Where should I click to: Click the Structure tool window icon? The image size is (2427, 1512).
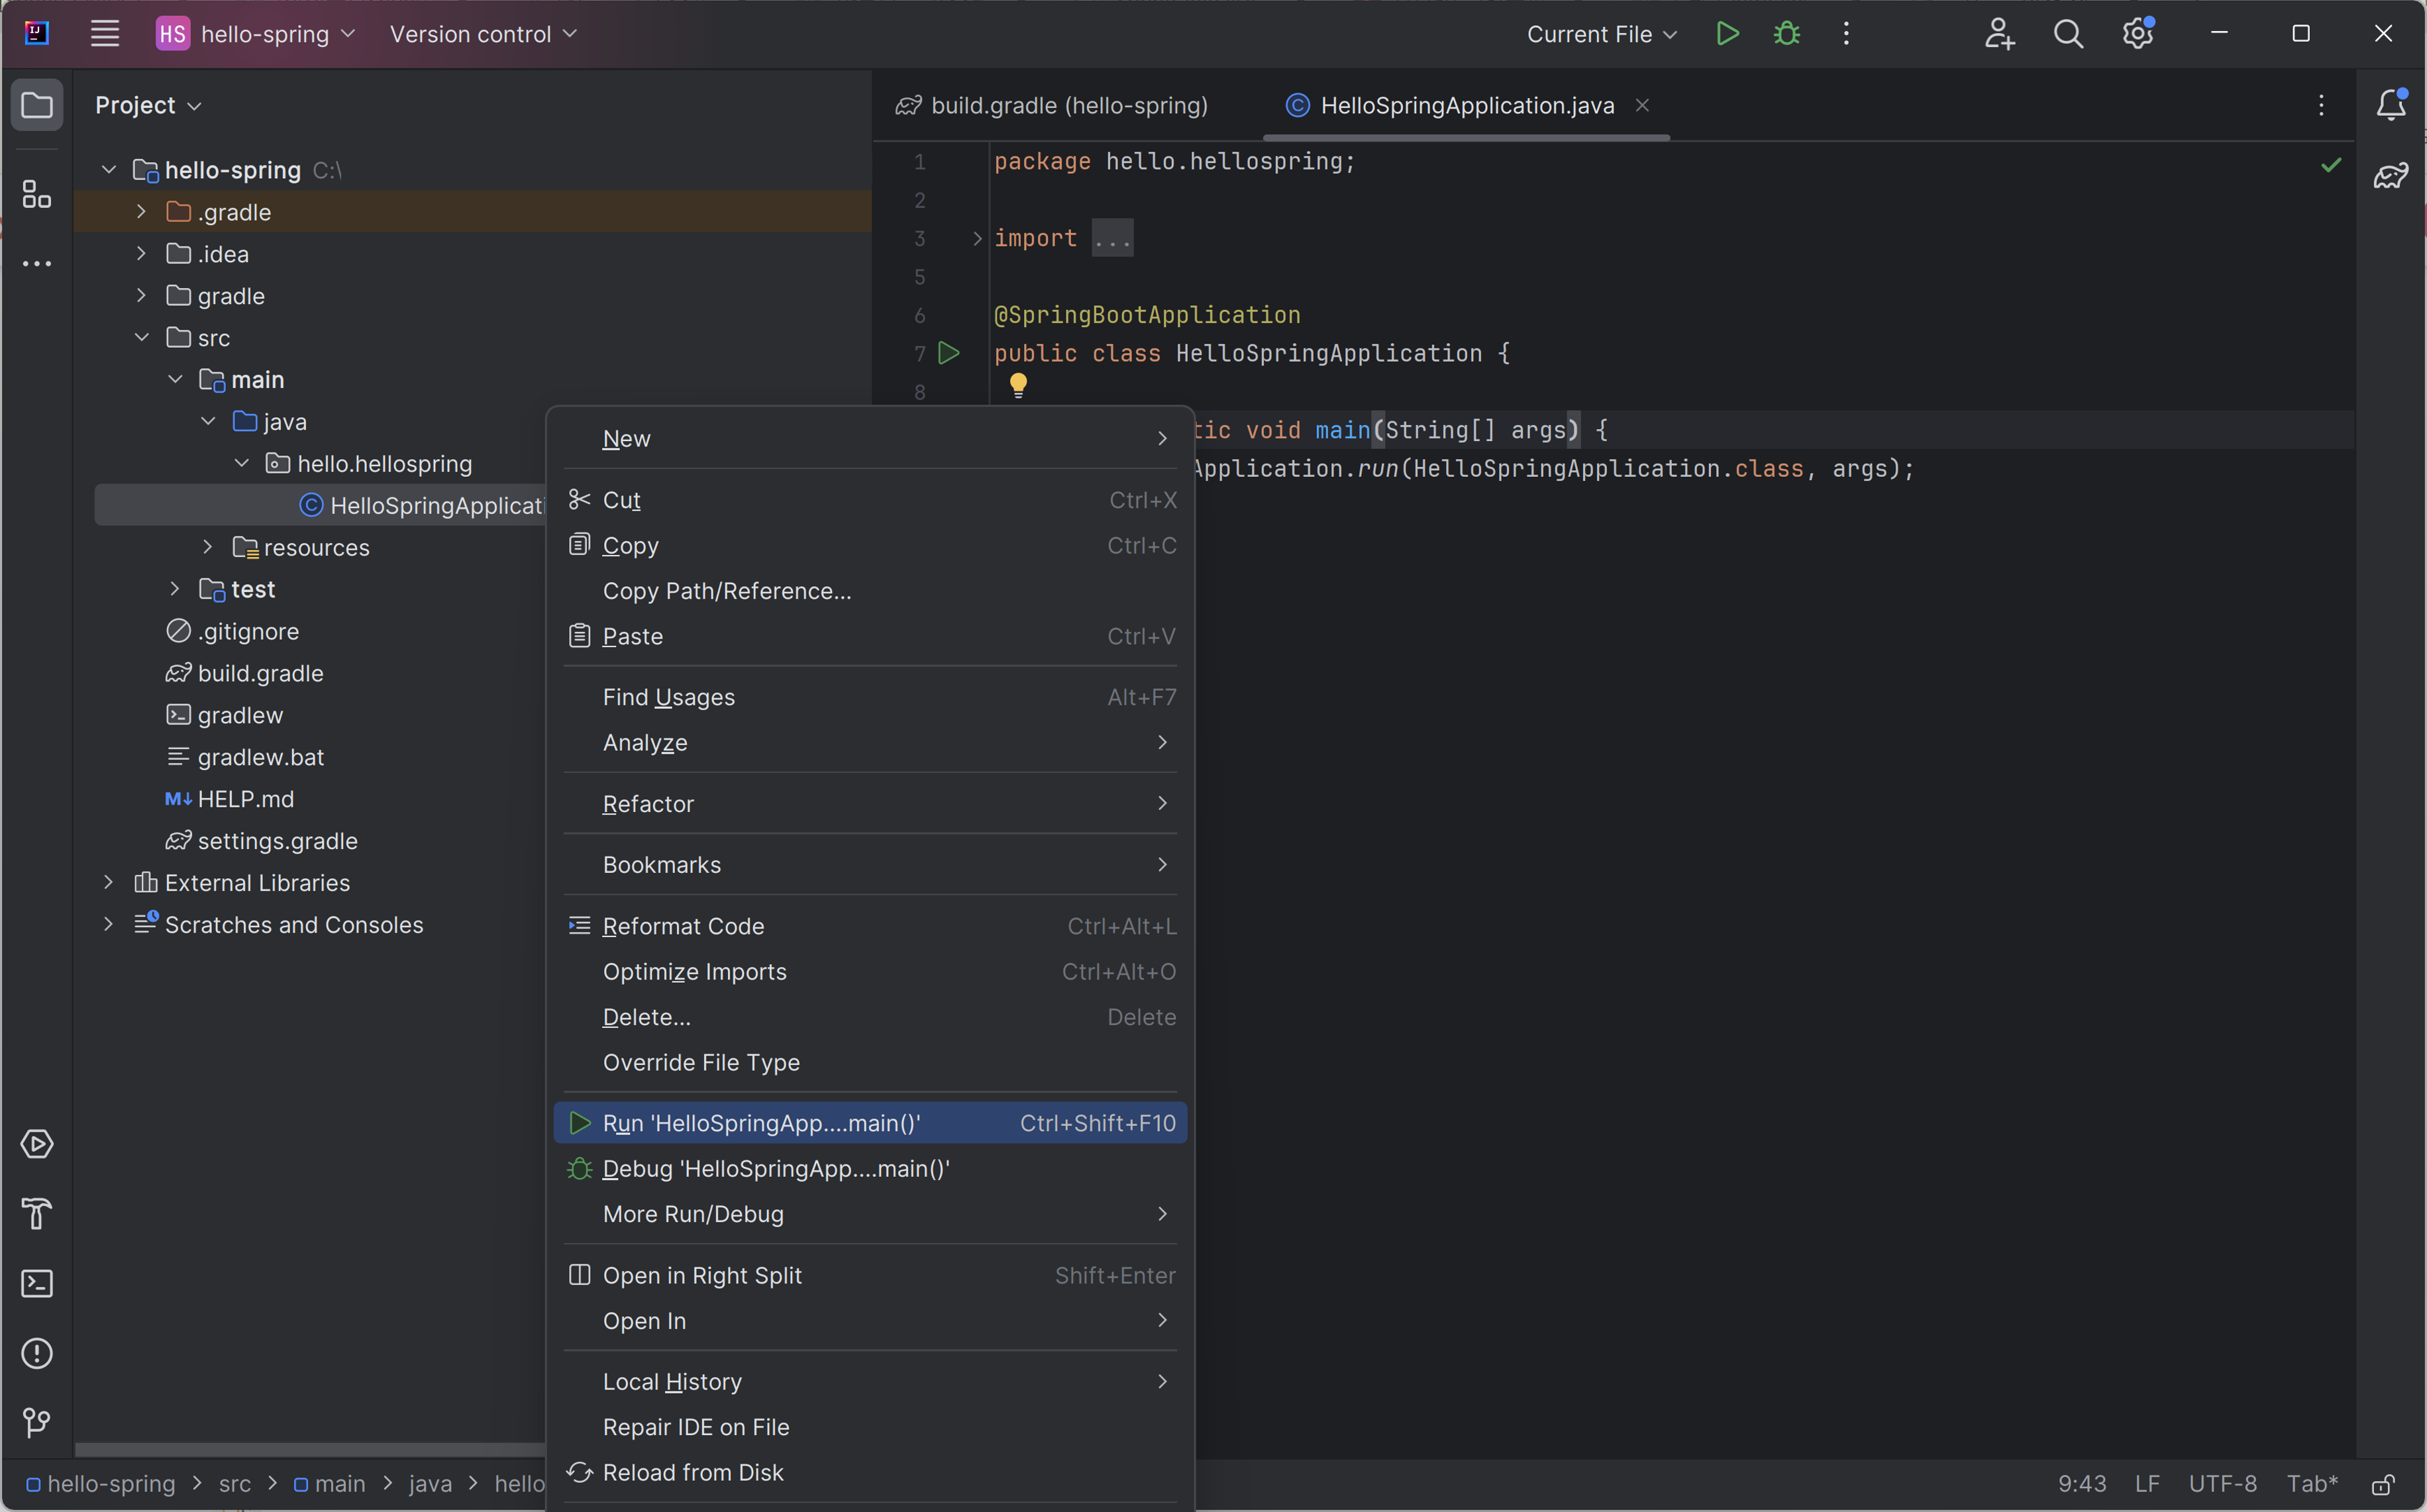37,194
